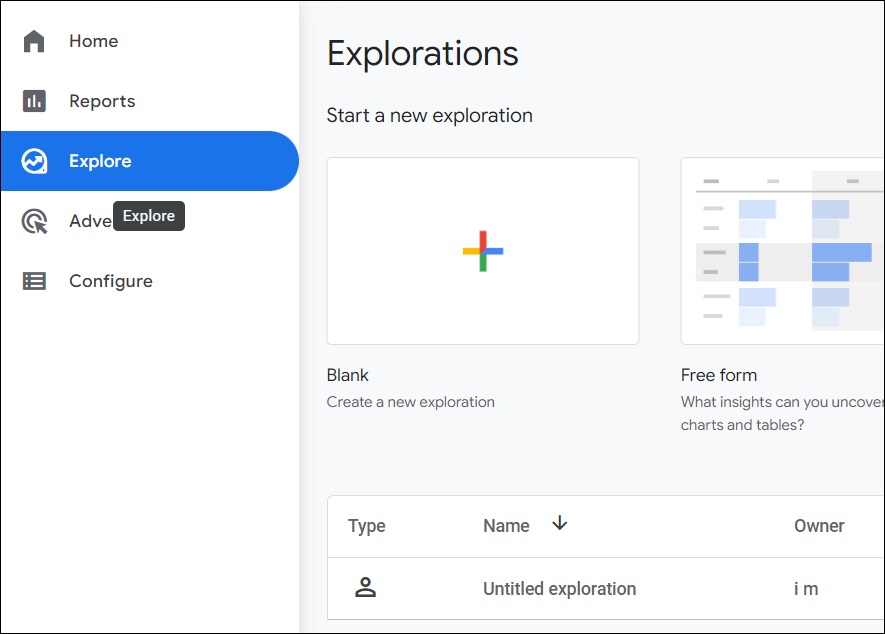Click owner cell 'i m'

[806, 589]
